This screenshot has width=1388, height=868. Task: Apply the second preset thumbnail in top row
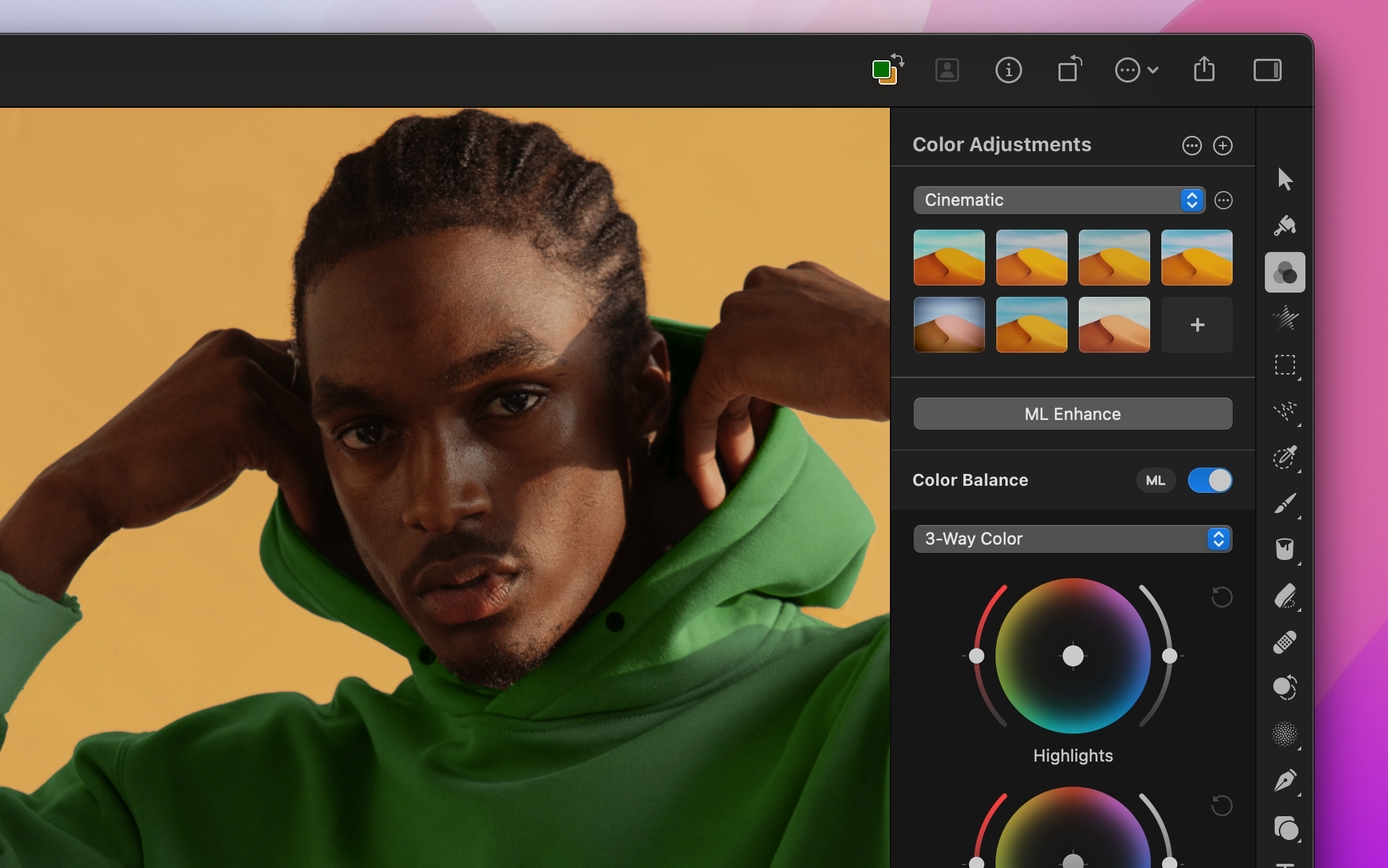pyautogui.click(x=1031, y=258)
